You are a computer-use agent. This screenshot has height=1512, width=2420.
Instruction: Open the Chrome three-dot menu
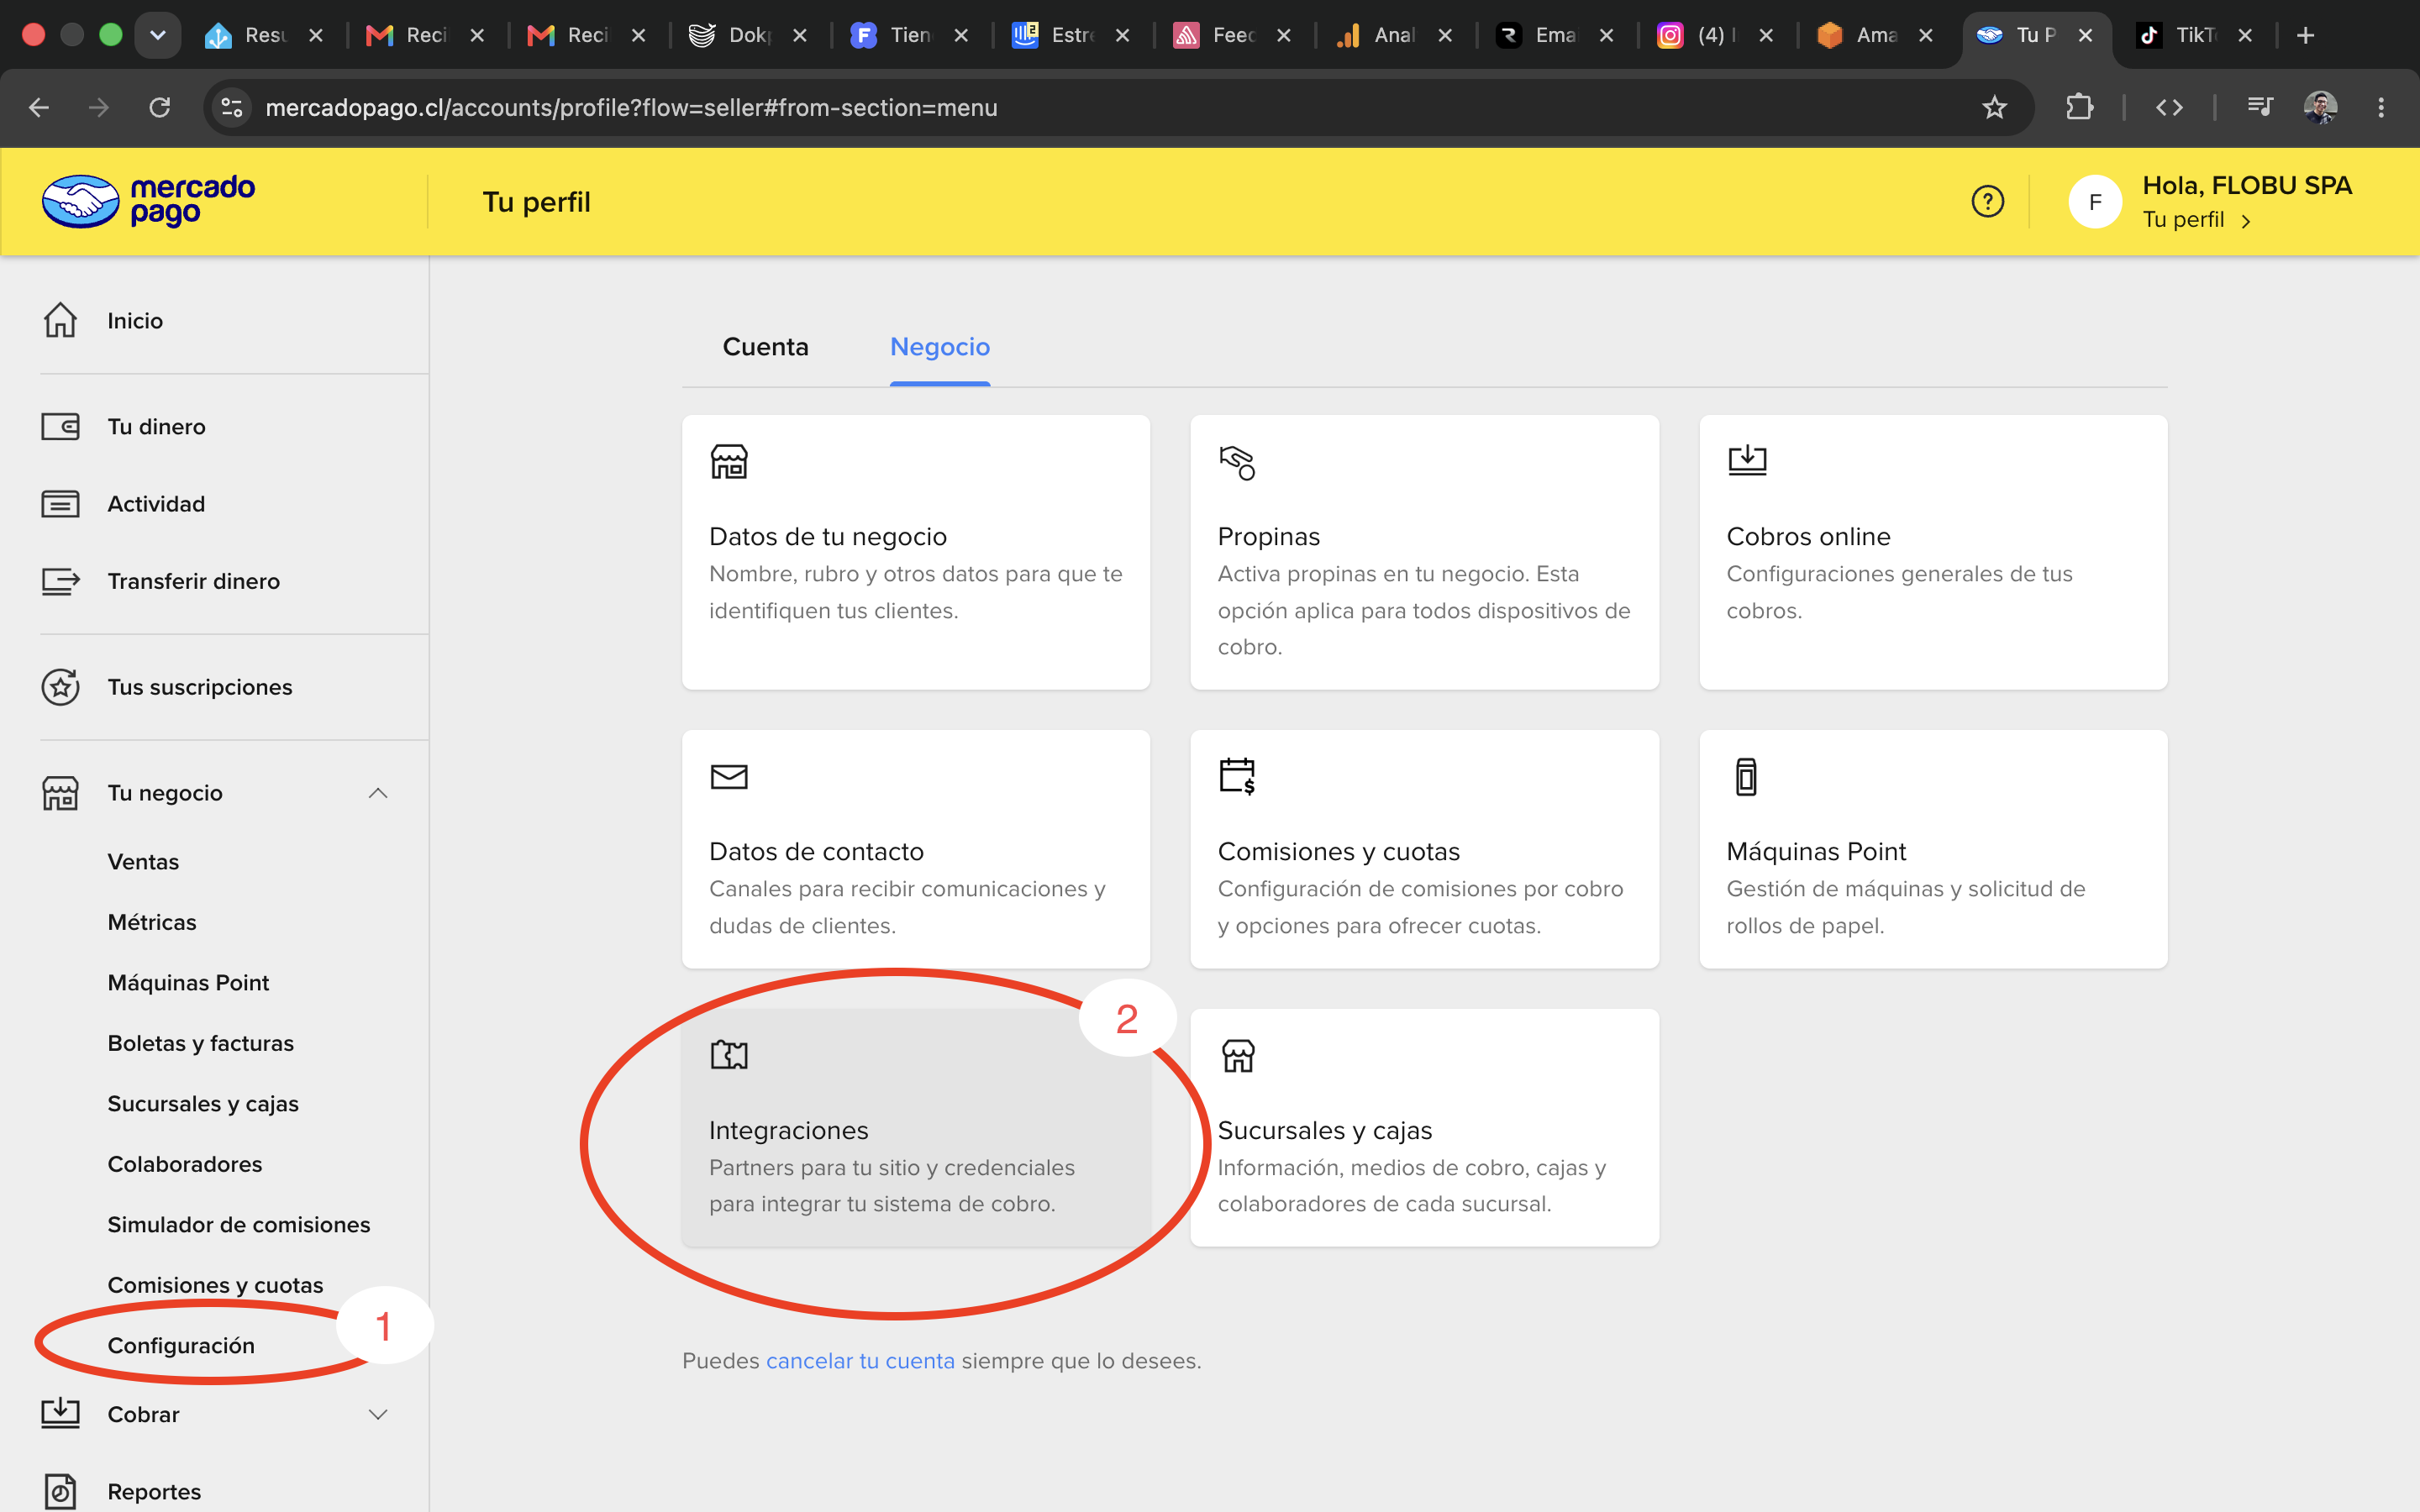2381,107
